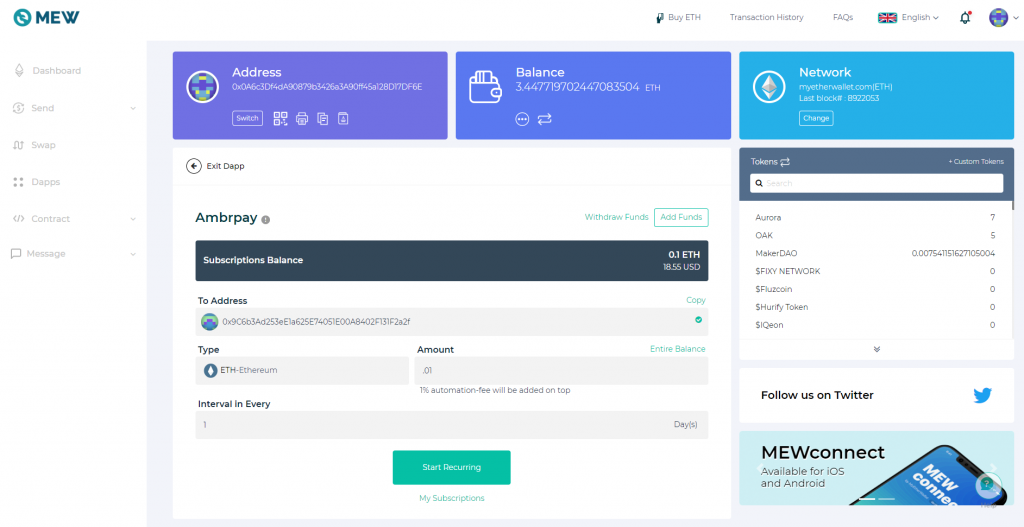The image size is (1024, 527).
Task: Open the Swap sidebar item
Action: tap(35, 145)
